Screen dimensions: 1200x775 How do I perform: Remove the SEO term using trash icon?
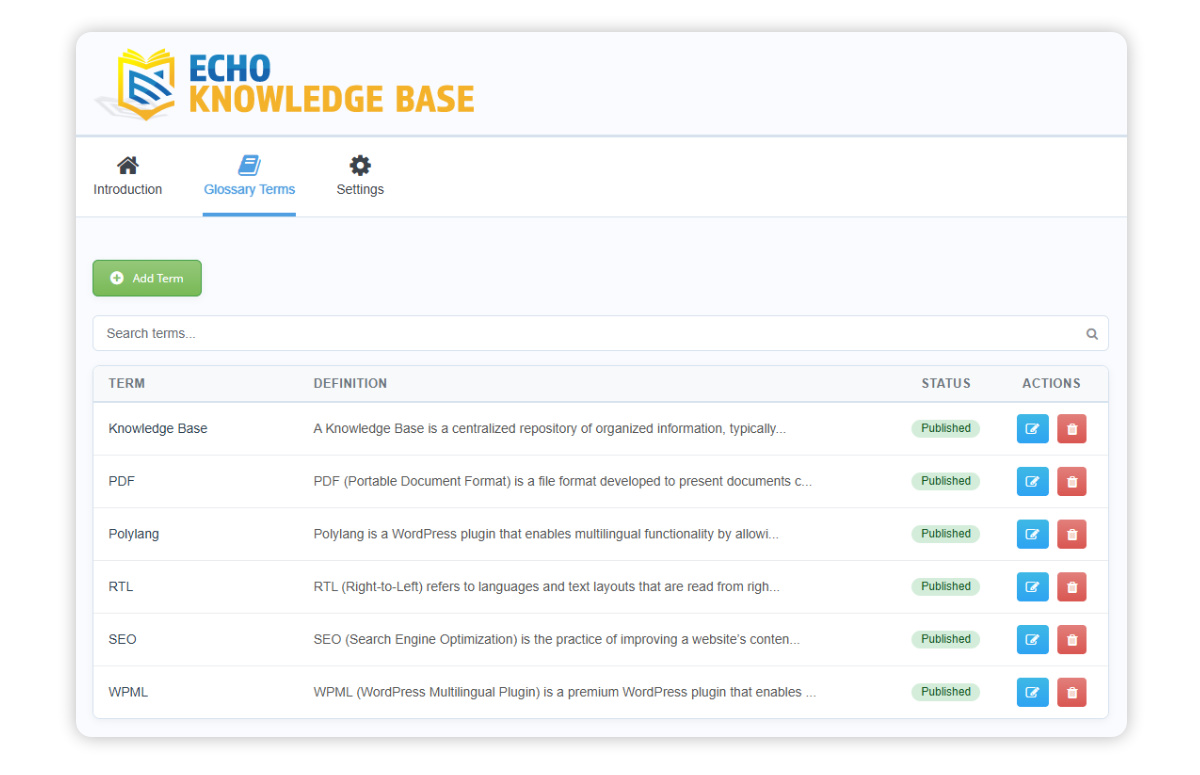[1072, 640]
